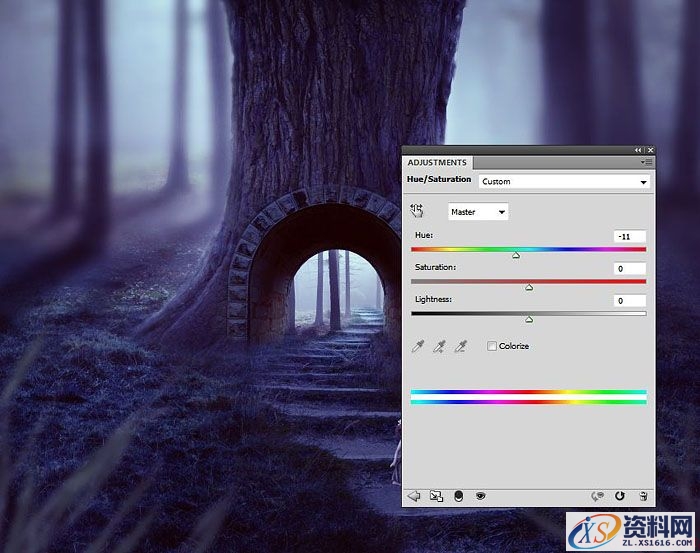
Task: Reset adjustment with the circular arrow icon
Action: click(620, 495)
